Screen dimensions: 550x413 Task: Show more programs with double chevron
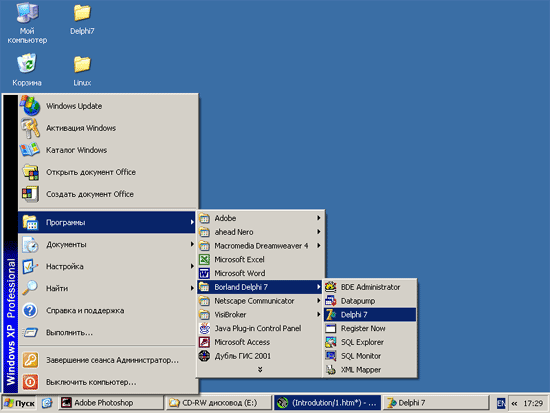pos(260,369)
